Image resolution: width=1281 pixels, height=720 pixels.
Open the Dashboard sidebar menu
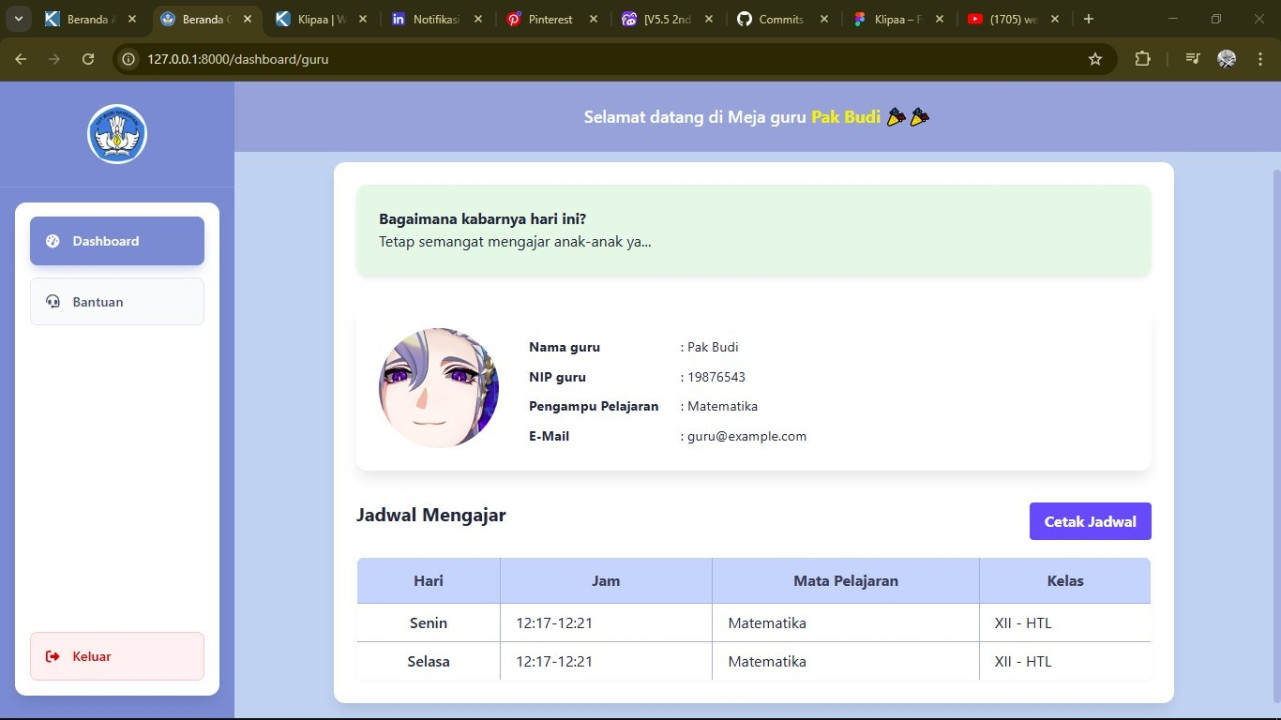[x=117, y=241]
